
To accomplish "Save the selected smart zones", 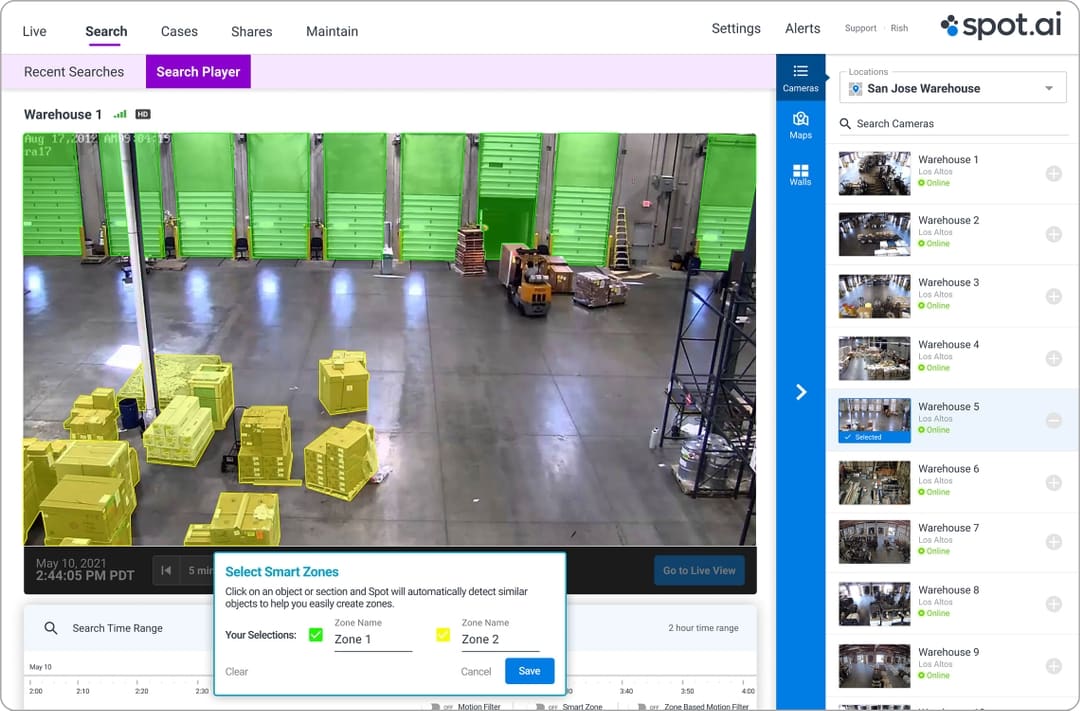I will pyautogui.click(x=529, y=671).
